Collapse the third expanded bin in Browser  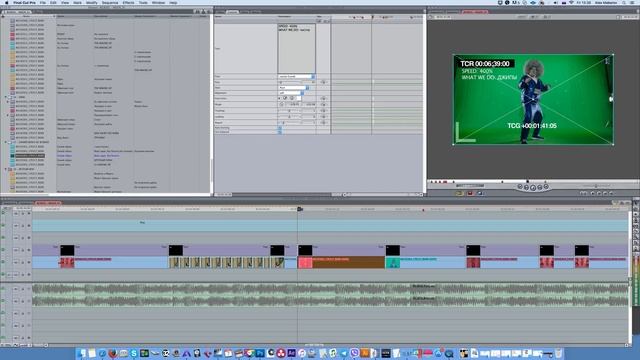point(6,169)
